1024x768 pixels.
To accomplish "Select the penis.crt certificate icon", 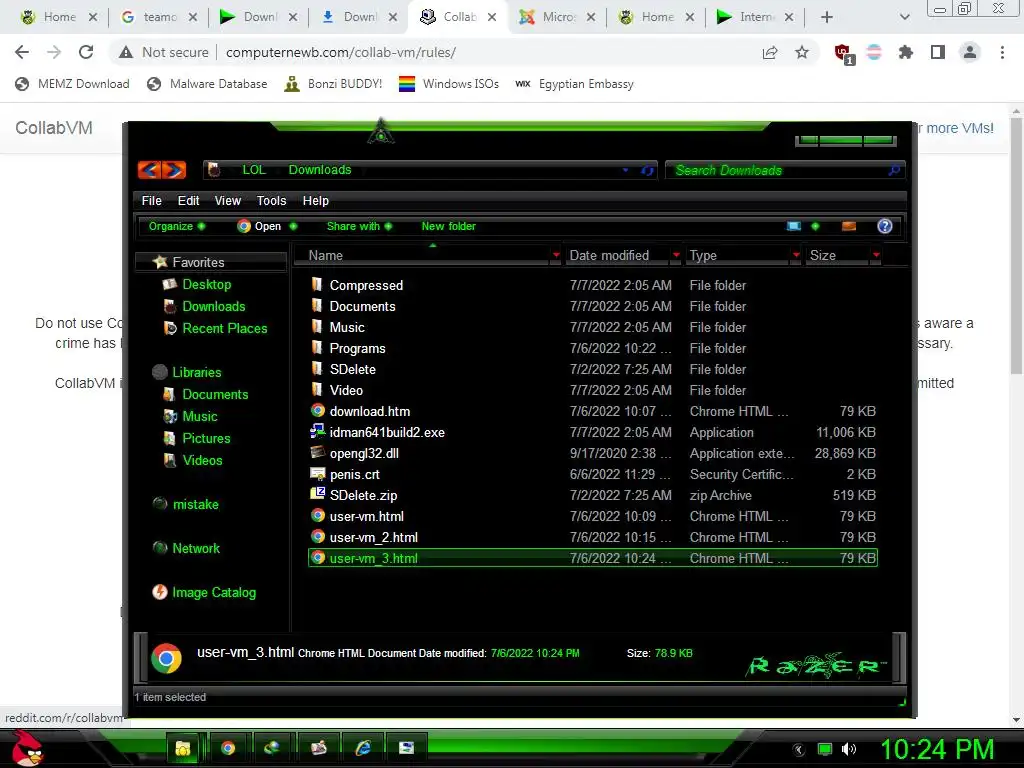I will click(317, 473).
